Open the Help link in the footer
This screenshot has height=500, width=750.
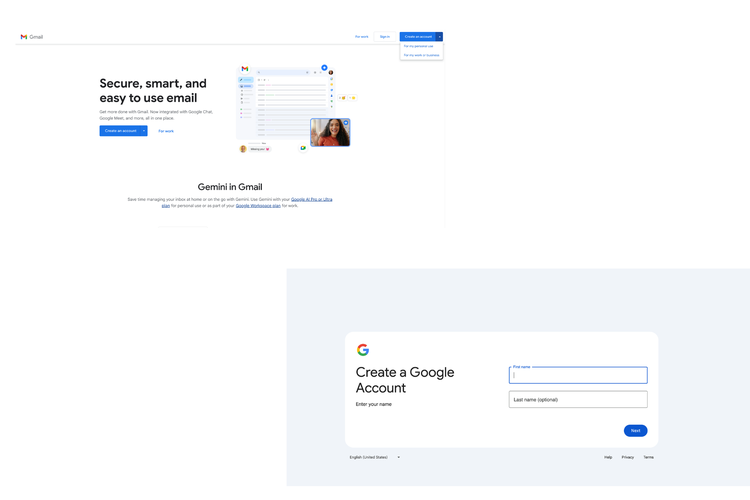click(x=608, y=457)
